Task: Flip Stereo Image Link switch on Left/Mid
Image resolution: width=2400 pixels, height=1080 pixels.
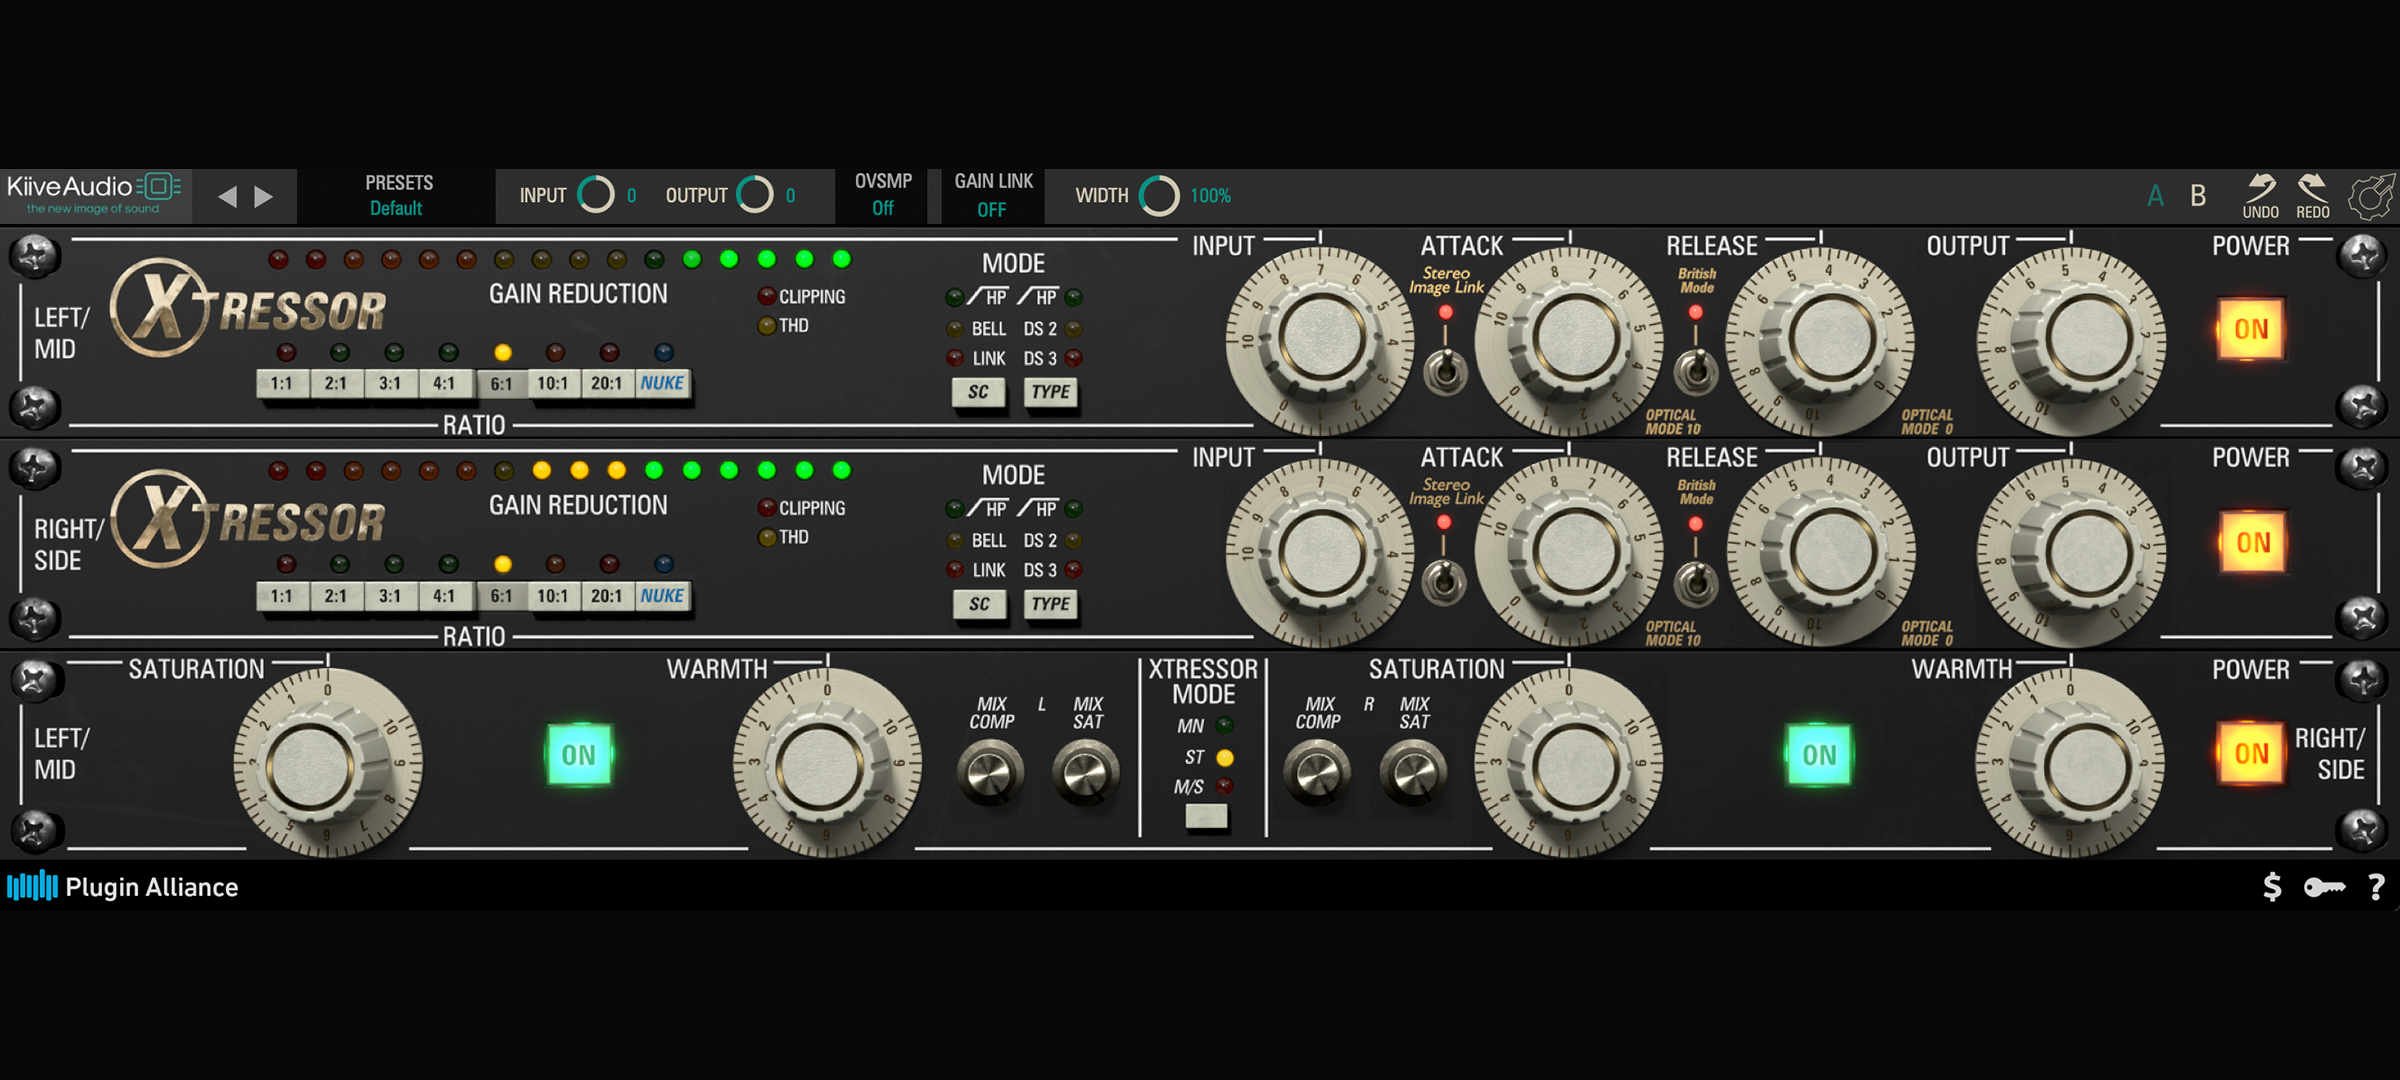Action: point(1445,370)
